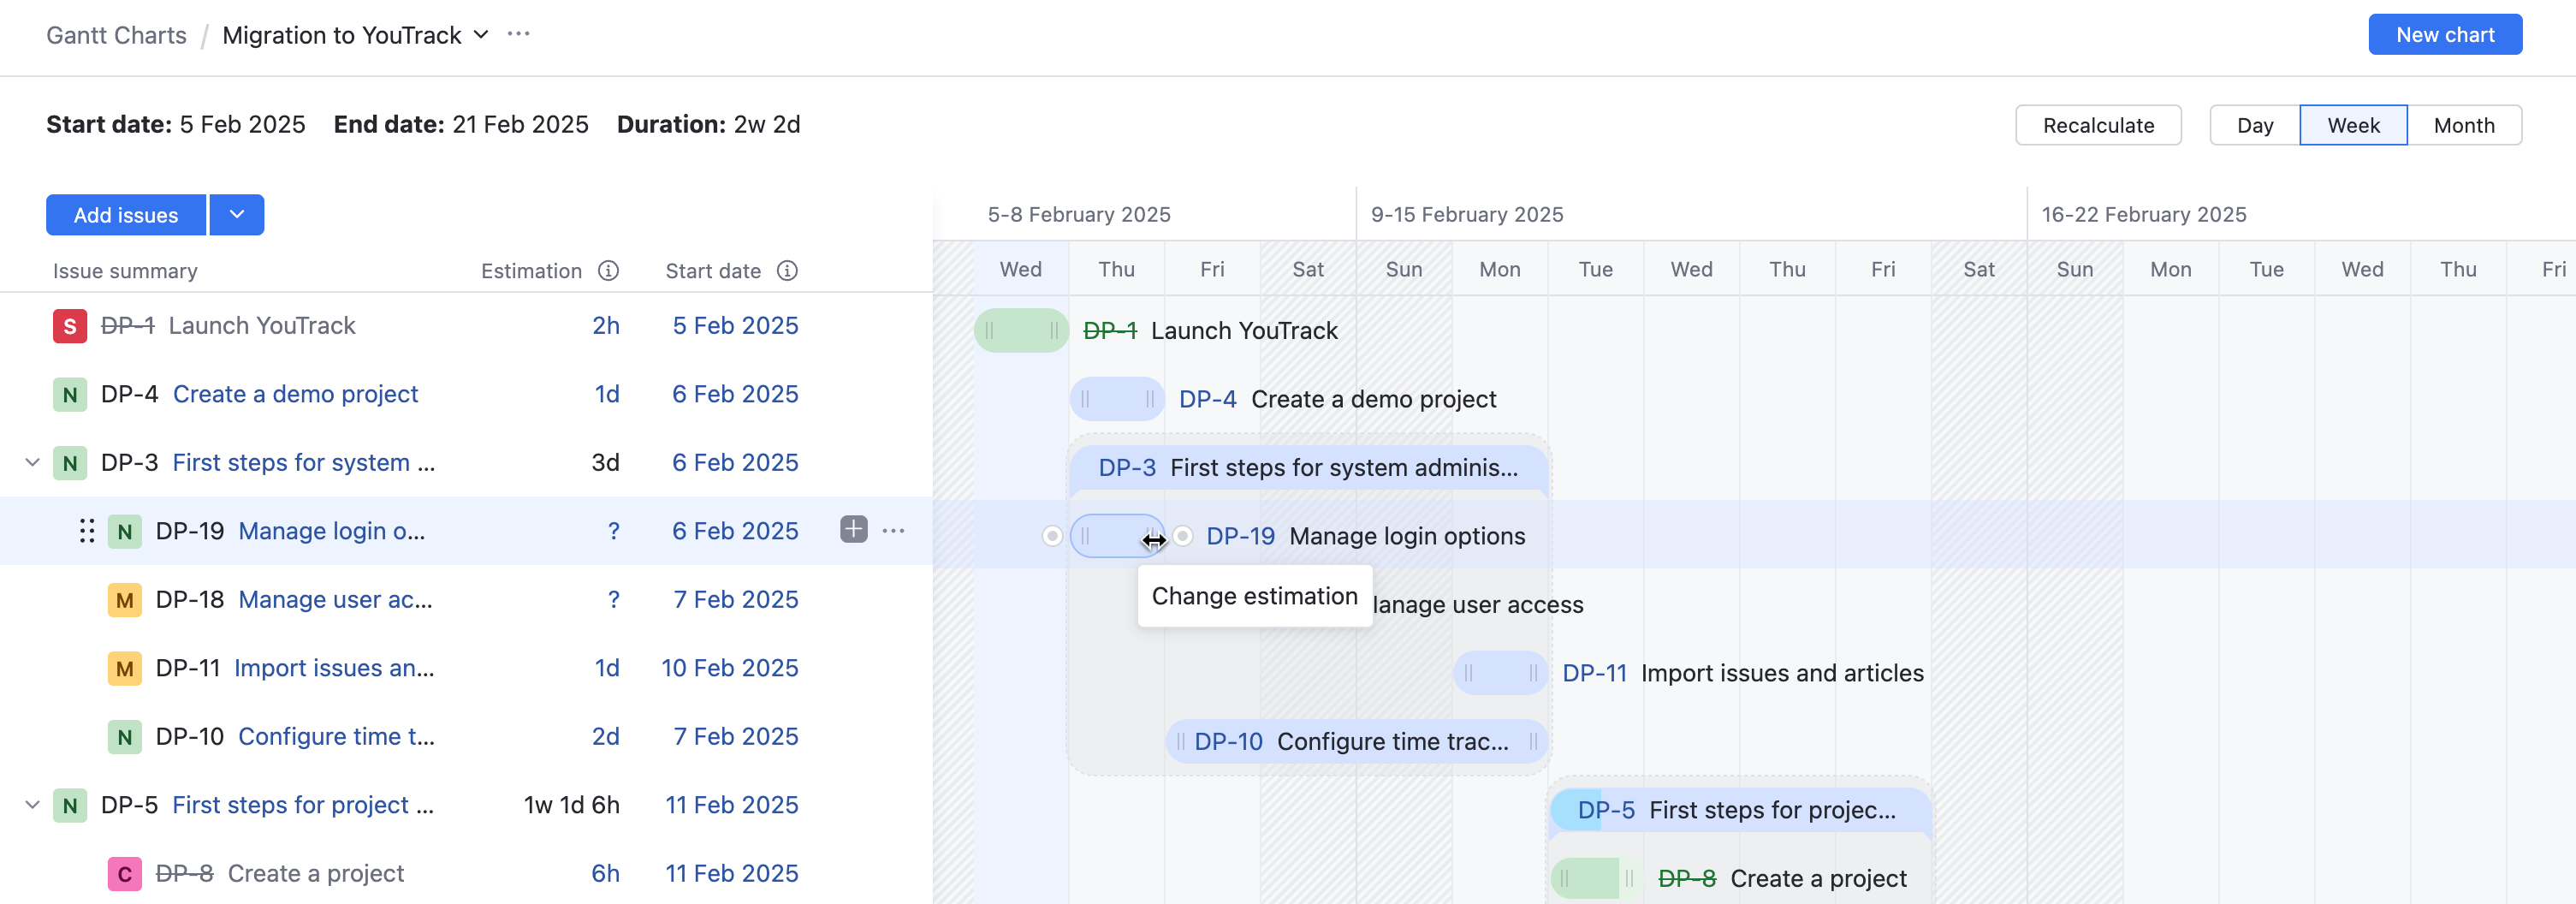Click the 5 Feb 2025 start date for DP-1
2576x904 pixels.
pos(735,326)
